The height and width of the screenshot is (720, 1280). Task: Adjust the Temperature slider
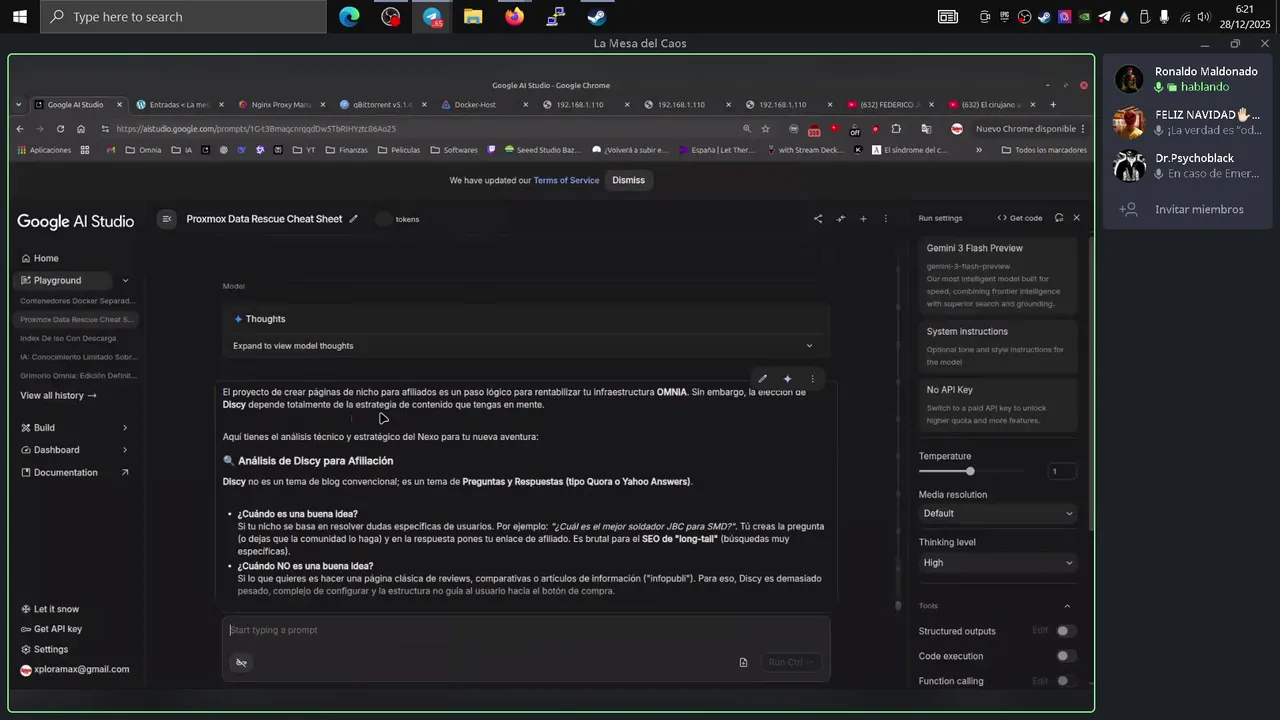coord(970,471)
